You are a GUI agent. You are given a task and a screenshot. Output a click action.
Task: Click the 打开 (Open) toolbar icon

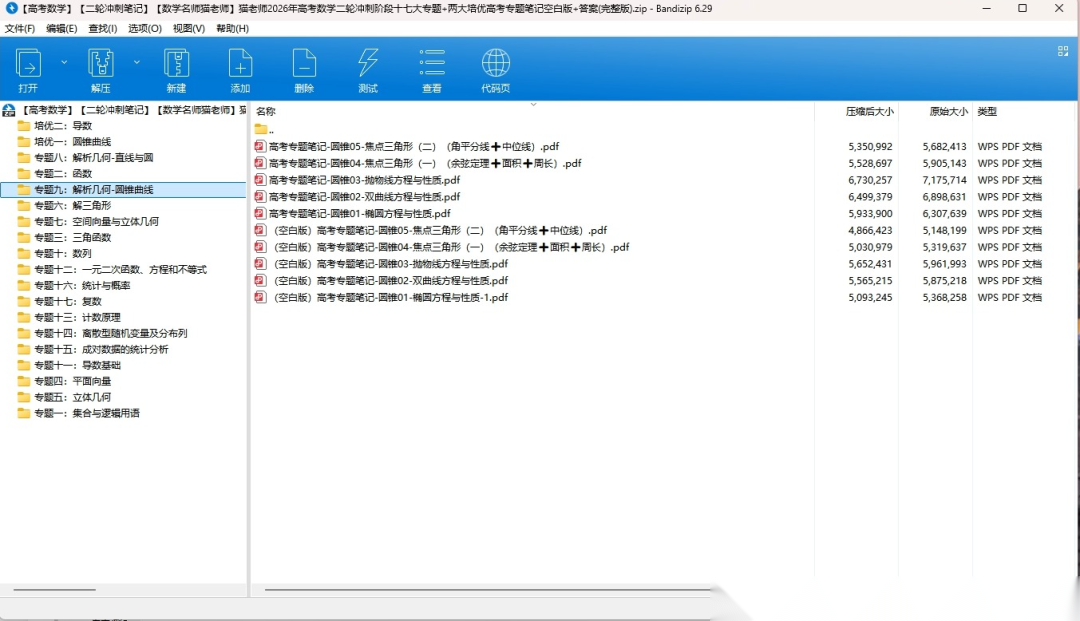pyautogui.click(x=28, y=65)
